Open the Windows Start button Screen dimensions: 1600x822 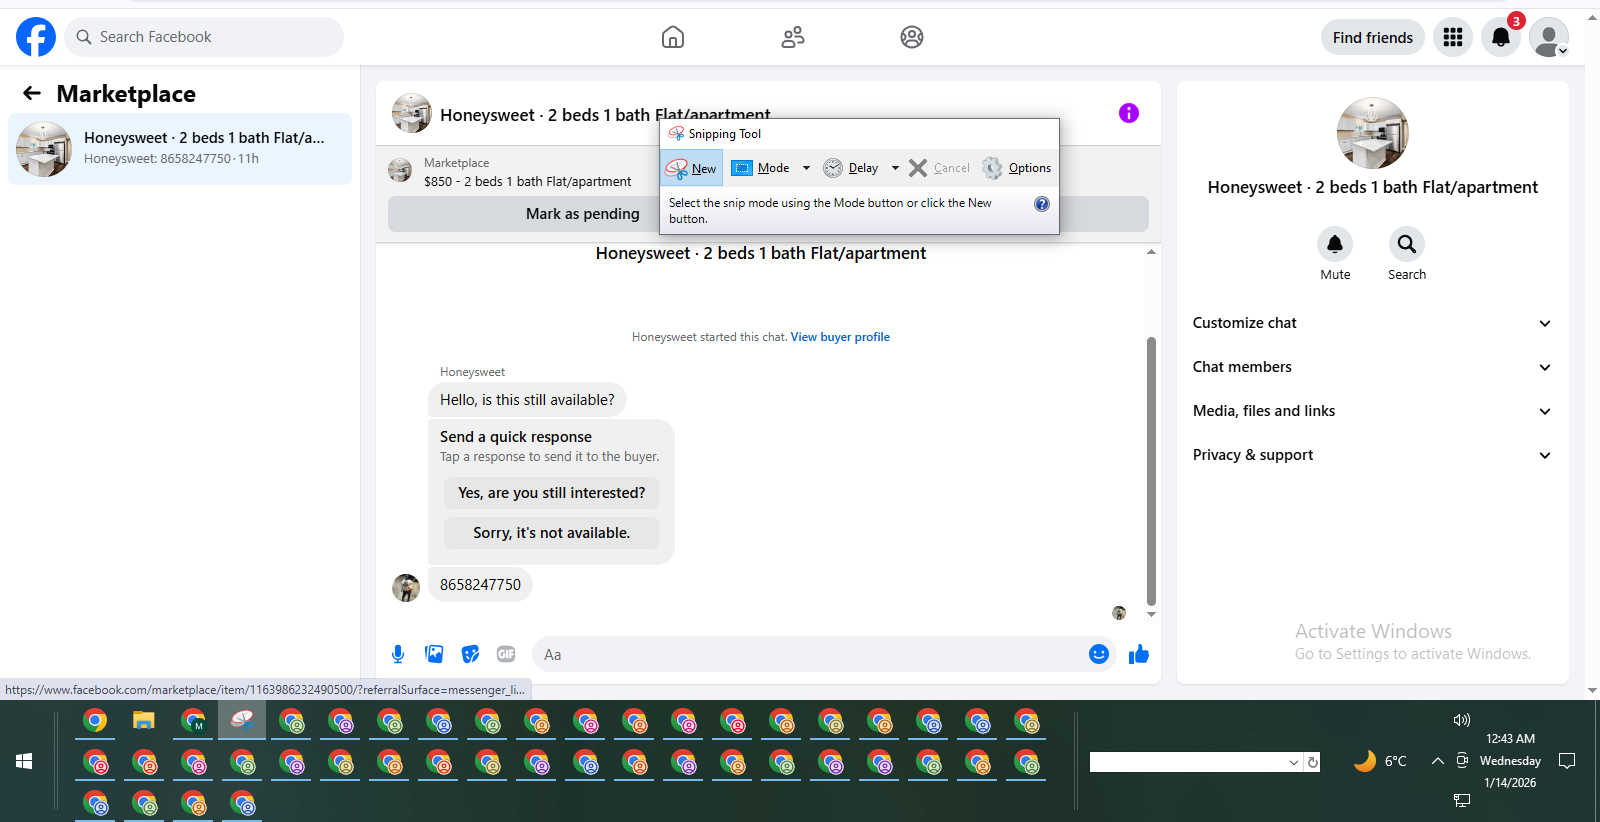[24, 762]
